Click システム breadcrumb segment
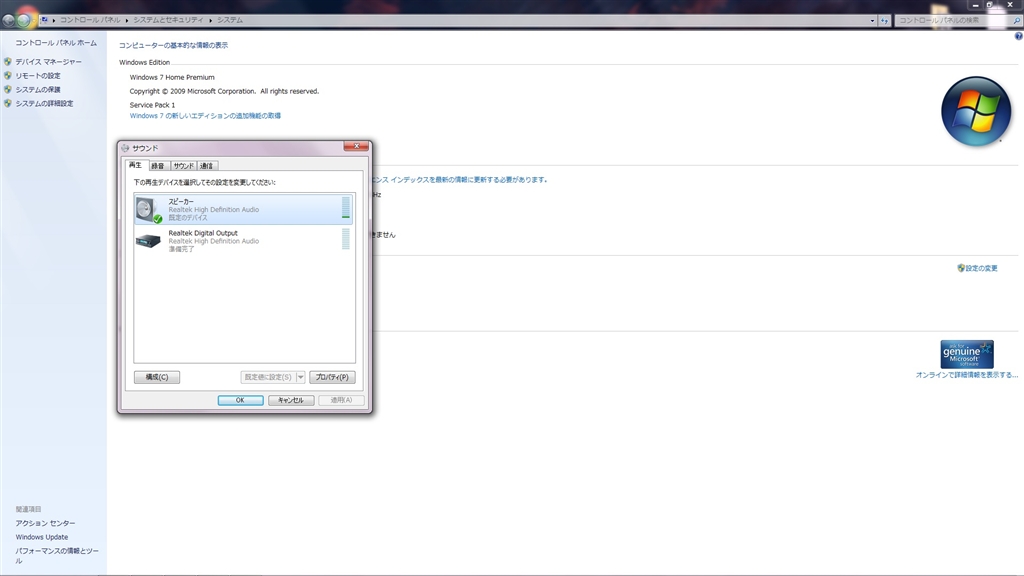1024x576 pixels. 230,20
